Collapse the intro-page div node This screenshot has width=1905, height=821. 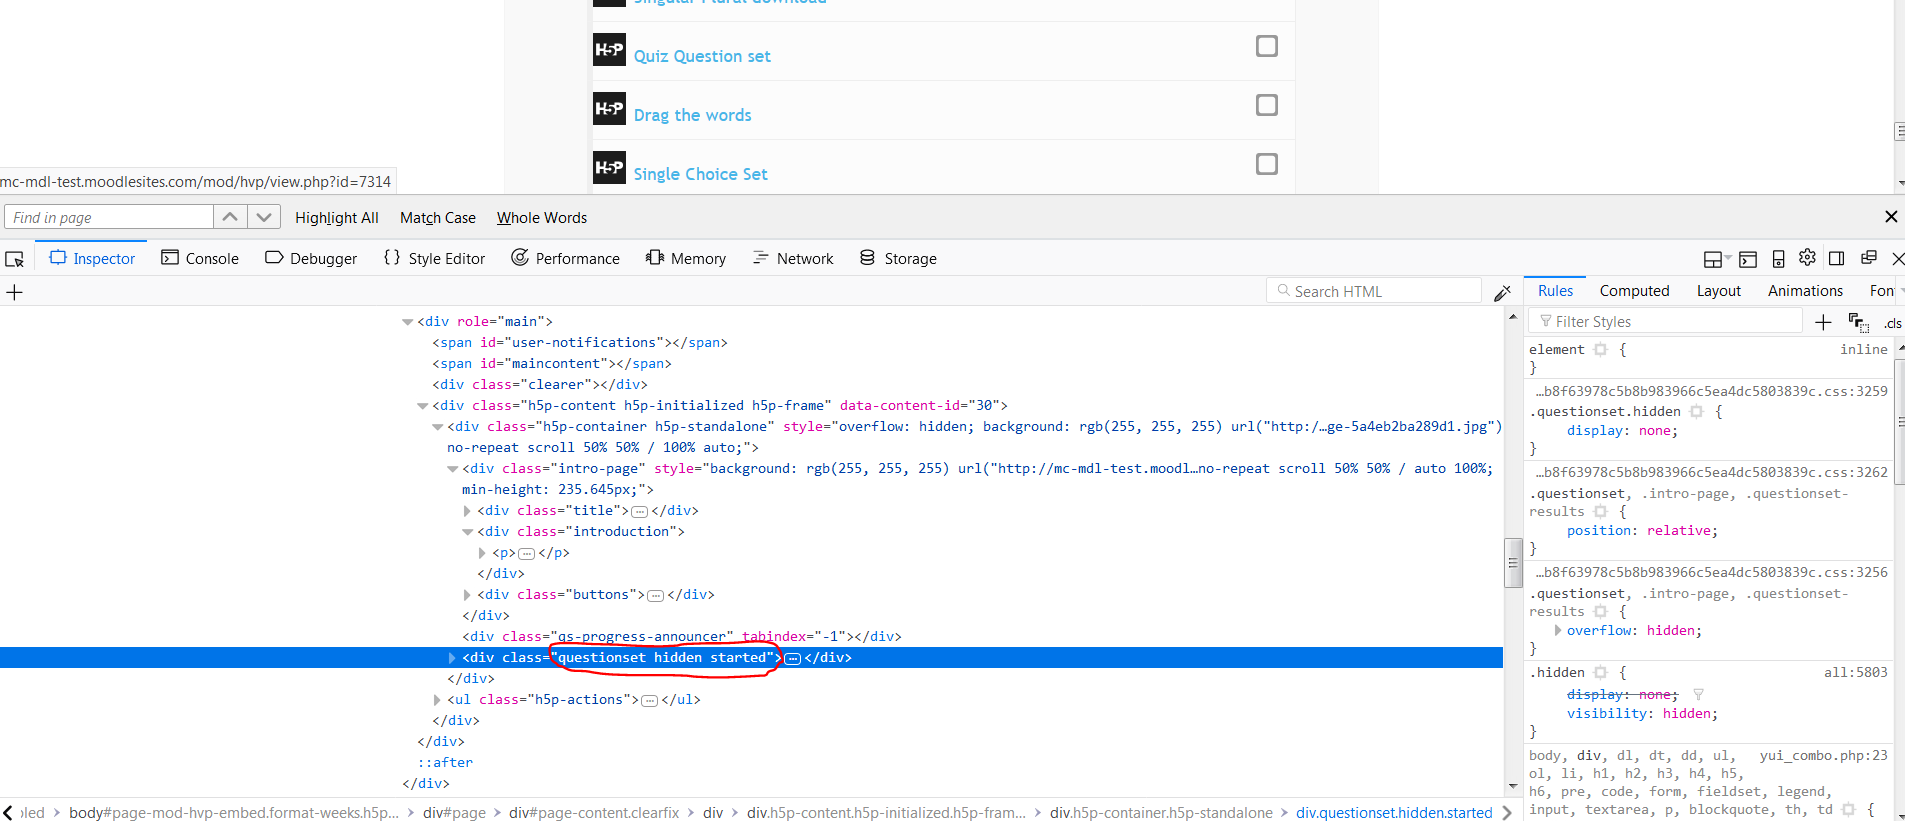coord(452,469)
